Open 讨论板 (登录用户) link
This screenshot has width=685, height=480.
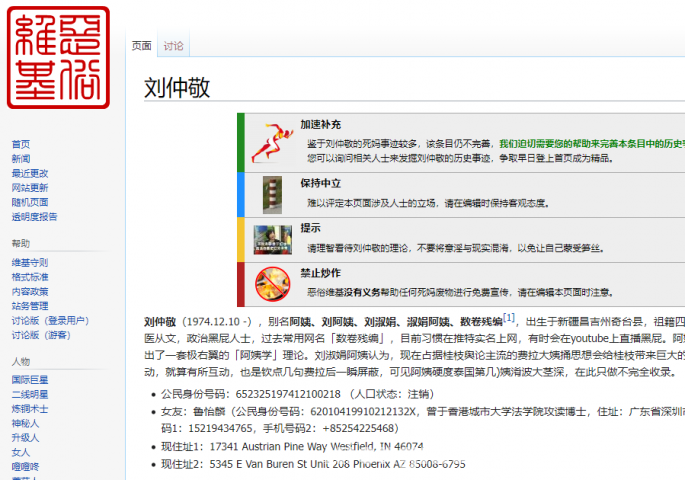48,321
